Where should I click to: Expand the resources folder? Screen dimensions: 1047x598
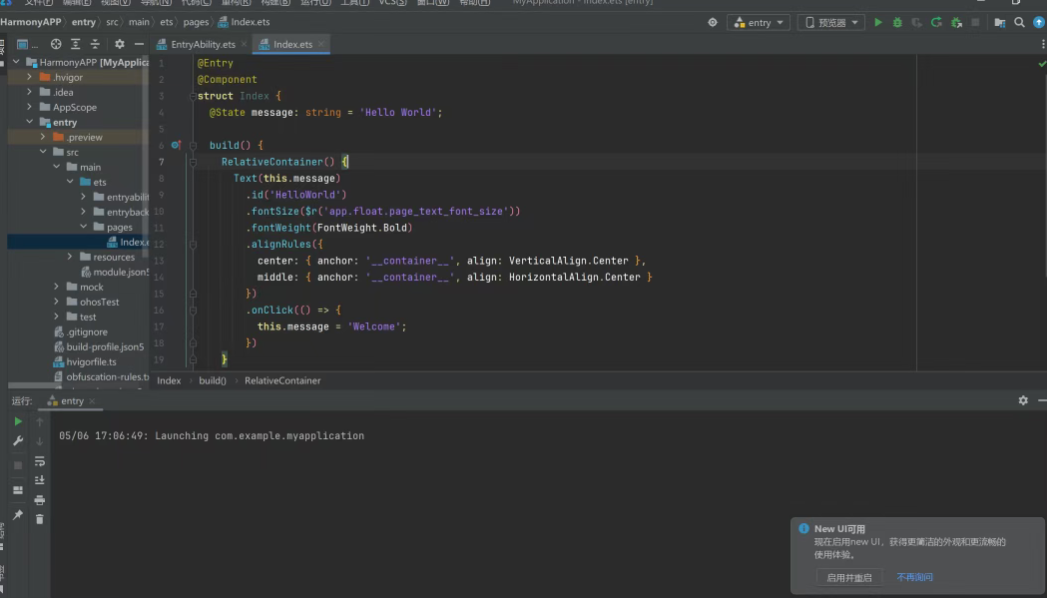69,256
